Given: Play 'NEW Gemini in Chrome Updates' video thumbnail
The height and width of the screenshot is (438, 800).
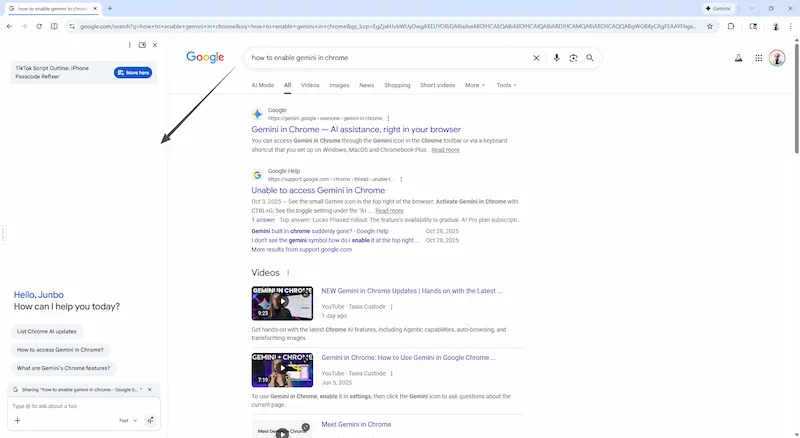Looking at the screenshot, I should tap(282, 303).
